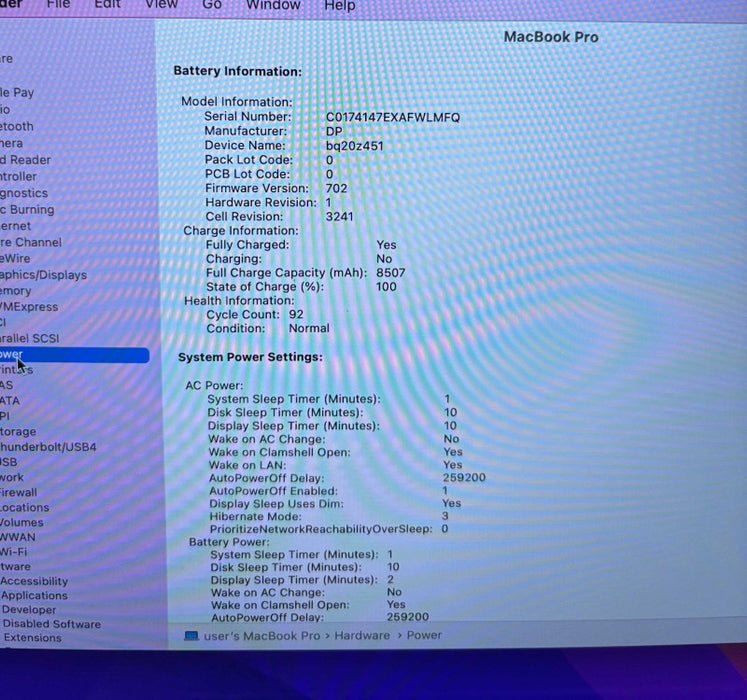The image size is (747, 700).
Task: Click the serial number C0174147EXAFWLMFQ
Action: coord(393,117)
